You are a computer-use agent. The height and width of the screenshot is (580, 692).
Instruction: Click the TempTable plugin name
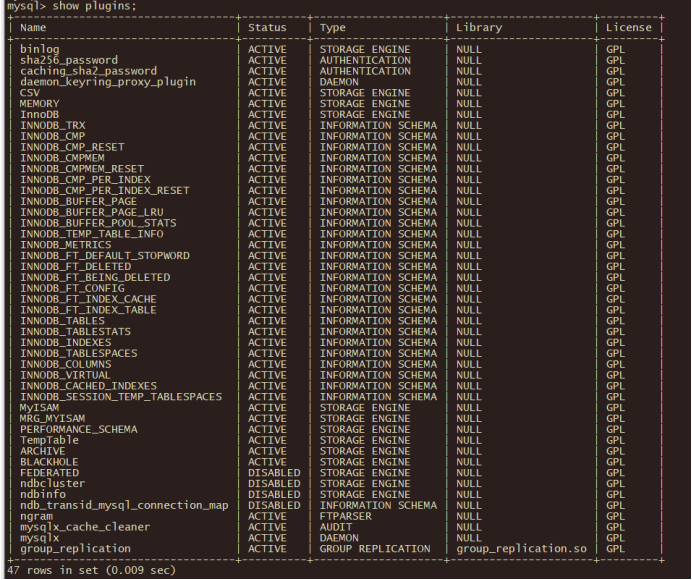[49, 440]
